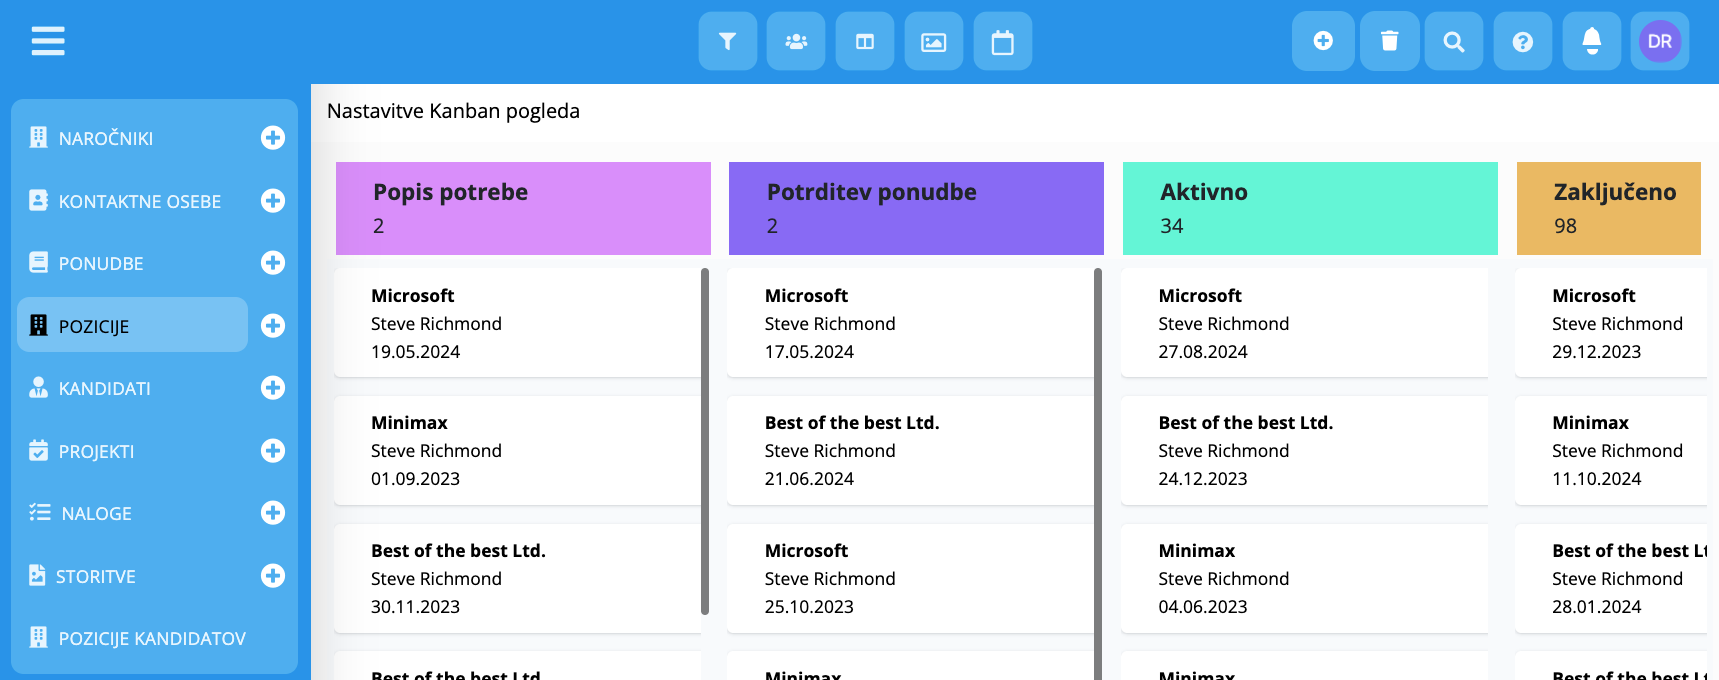This screenshot has width=1719, height=680.
Task: Open notifications bell
Action: [x=1591, y=41]
